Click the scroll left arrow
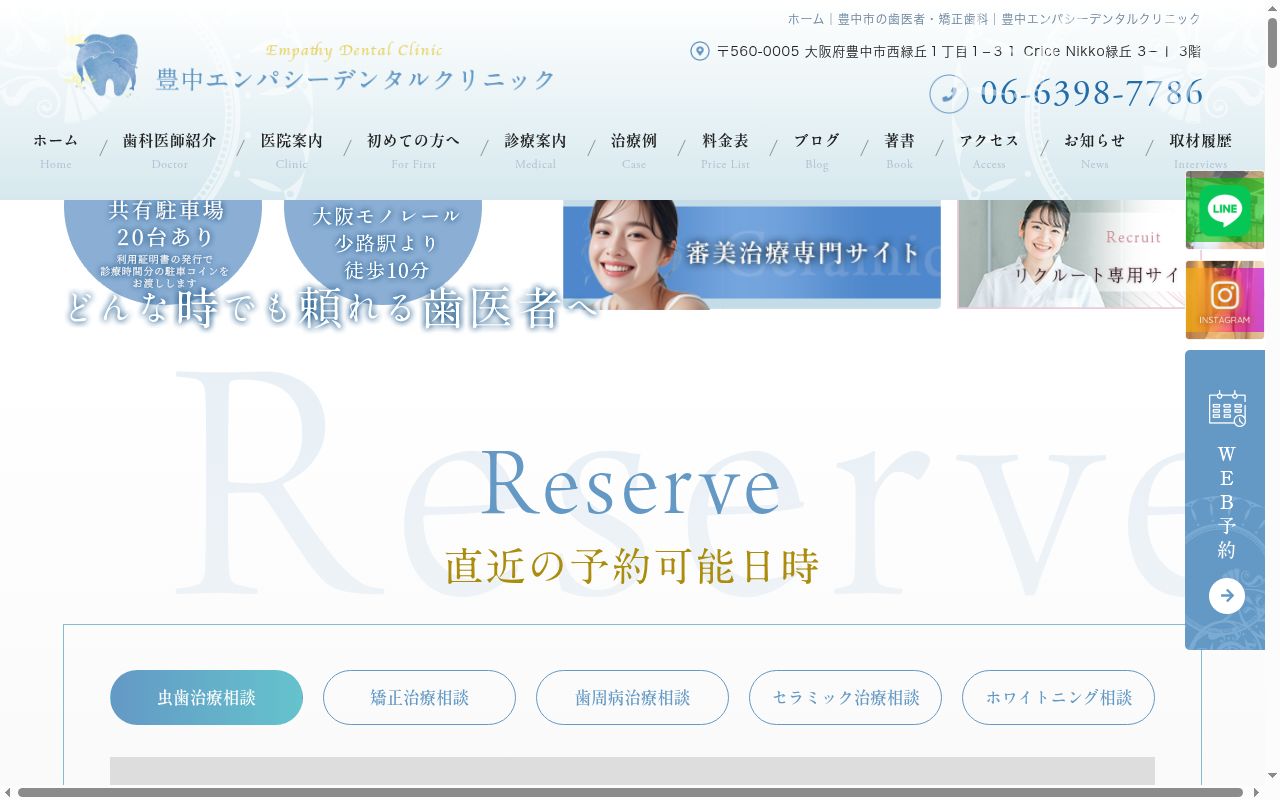Viewport: 1280px width, 800px height. [8, 792]
